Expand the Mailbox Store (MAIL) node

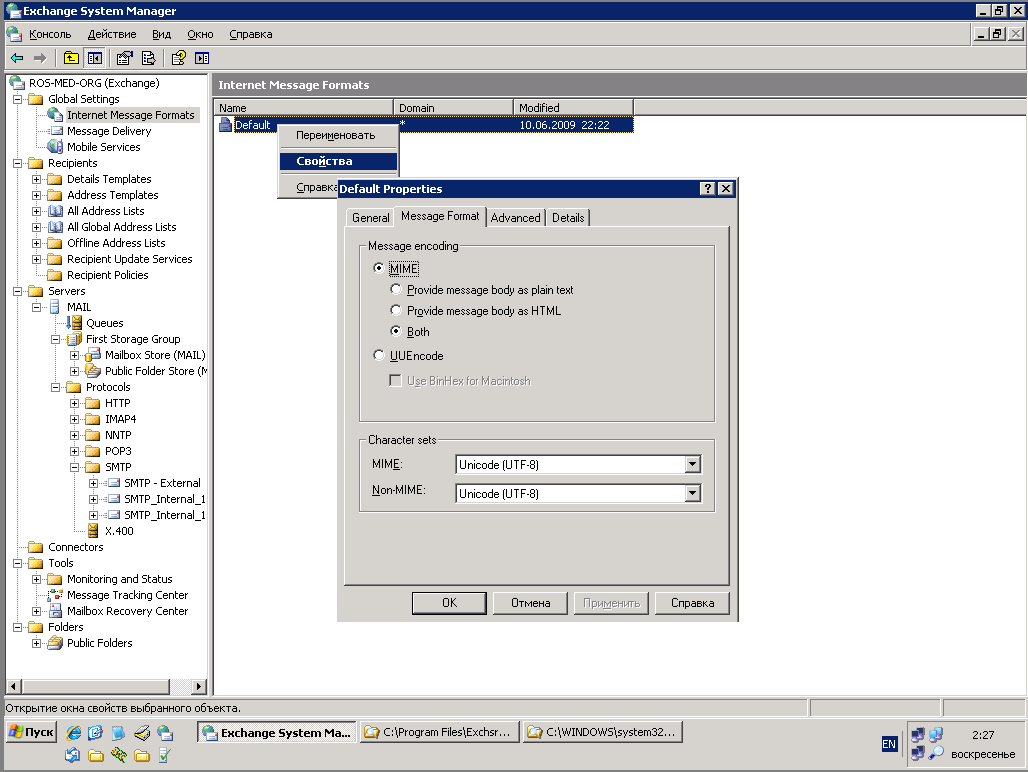coord(75,355)
